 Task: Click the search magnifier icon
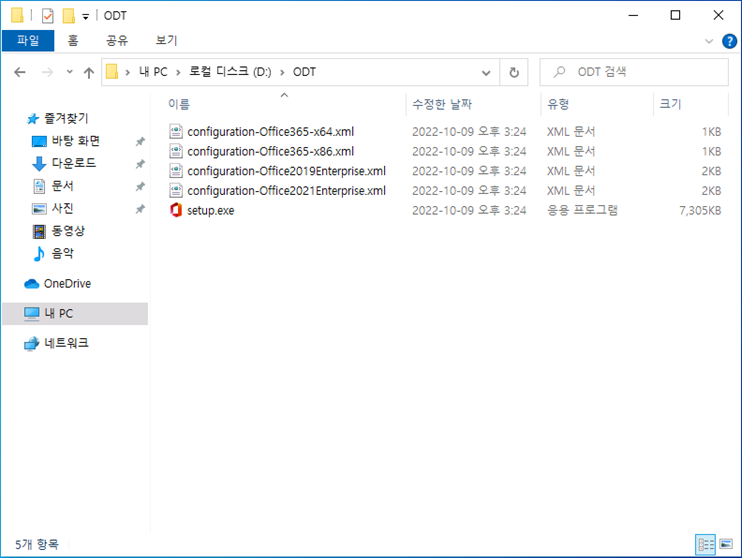tap(560, 72)
